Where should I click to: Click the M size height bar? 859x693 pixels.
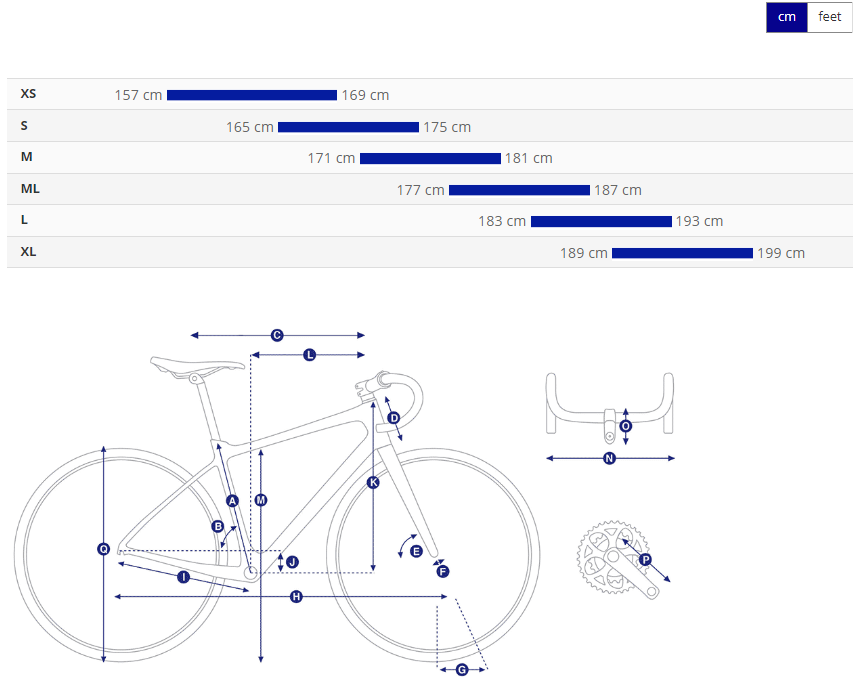tap(430, 158)
